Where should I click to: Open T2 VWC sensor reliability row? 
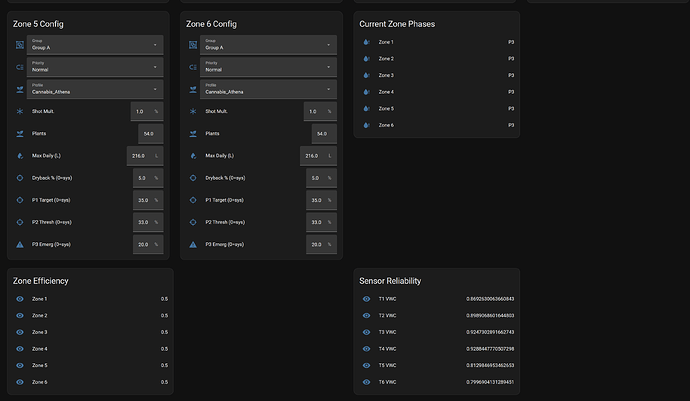pos(437,316)
